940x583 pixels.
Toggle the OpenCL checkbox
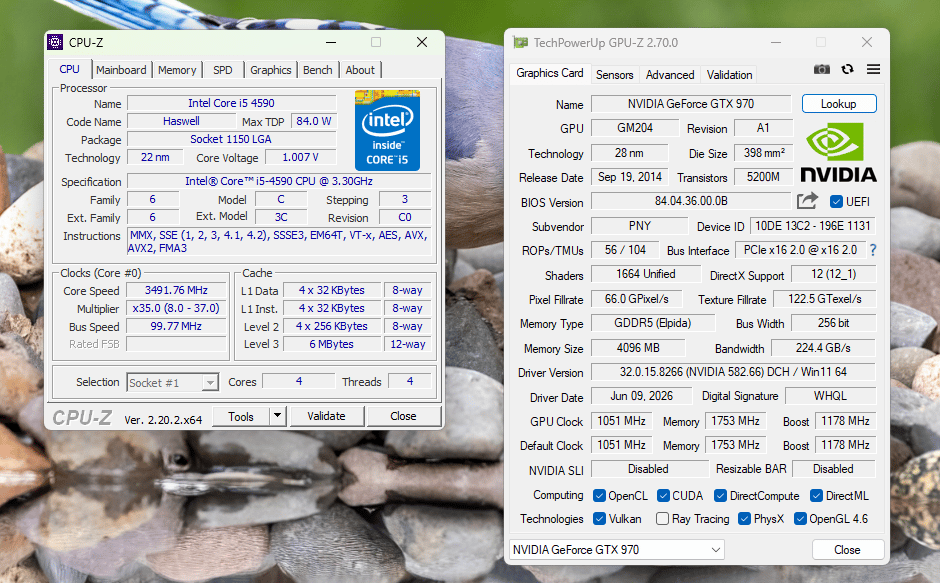pos(599,495)
